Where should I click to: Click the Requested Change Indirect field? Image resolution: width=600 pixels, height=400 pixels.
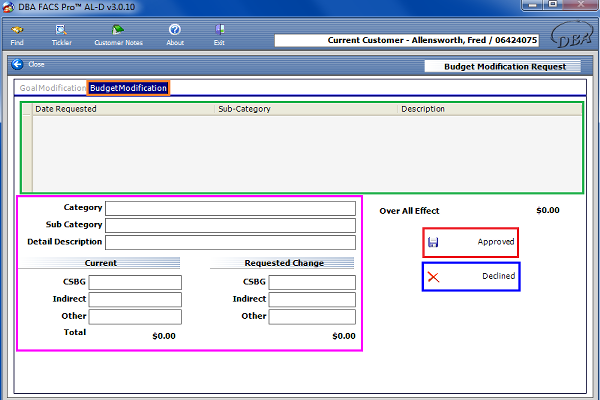point(312,300)
